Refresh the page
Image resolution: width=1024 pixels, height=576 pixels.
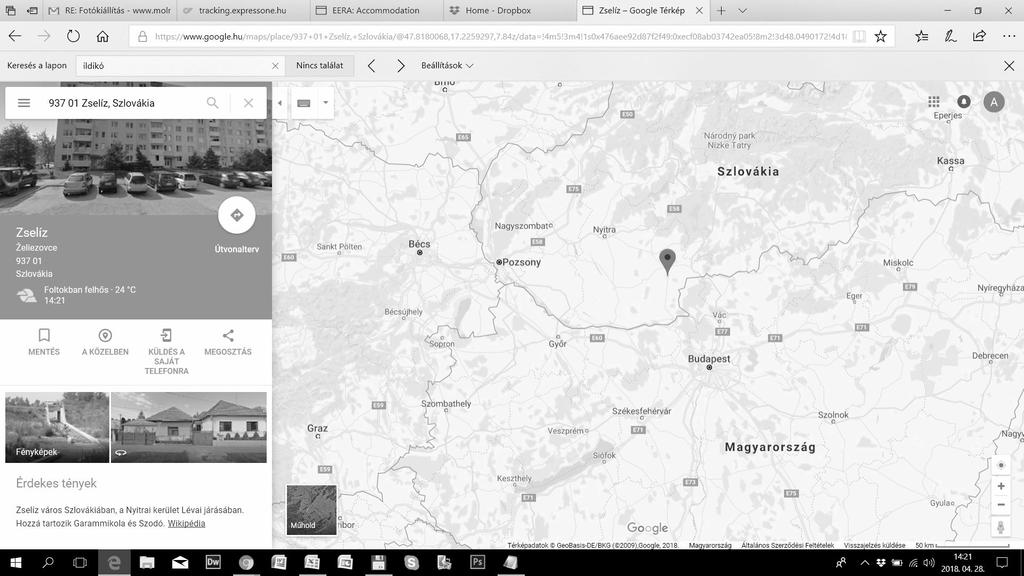click(x=73, y=37)
